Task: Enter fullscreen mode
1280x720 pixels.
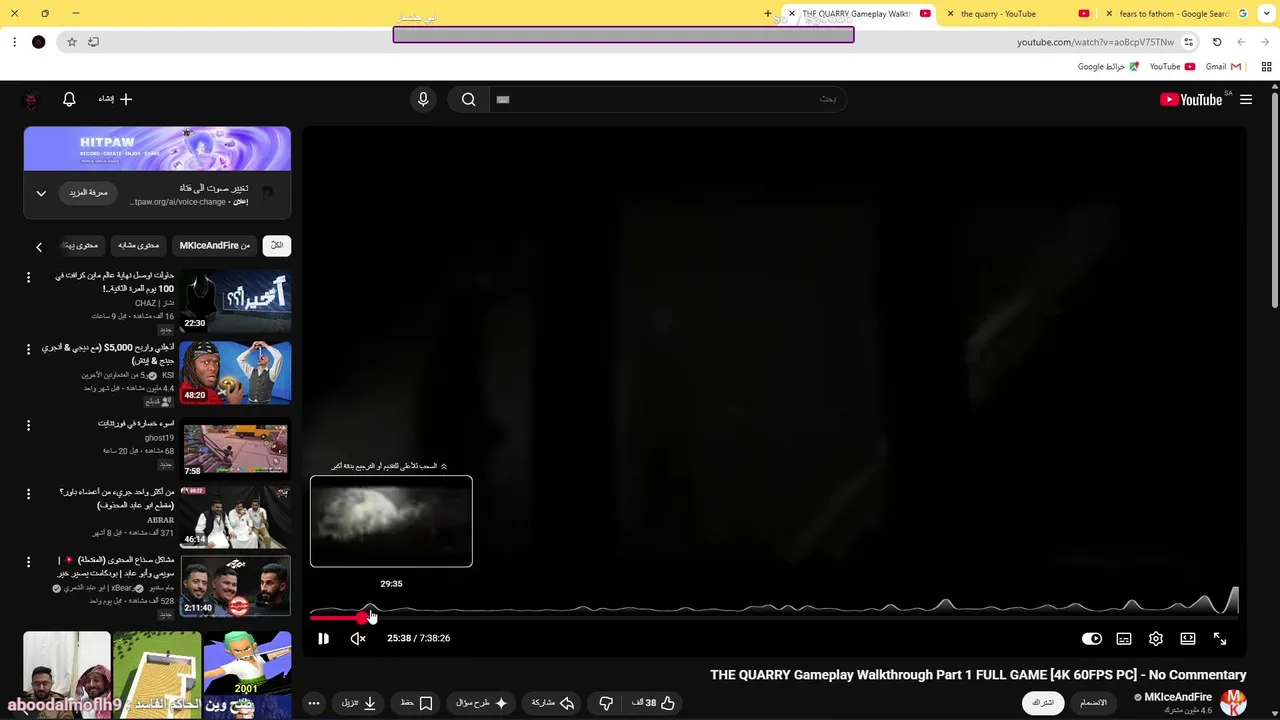Action: point(1220,638)
